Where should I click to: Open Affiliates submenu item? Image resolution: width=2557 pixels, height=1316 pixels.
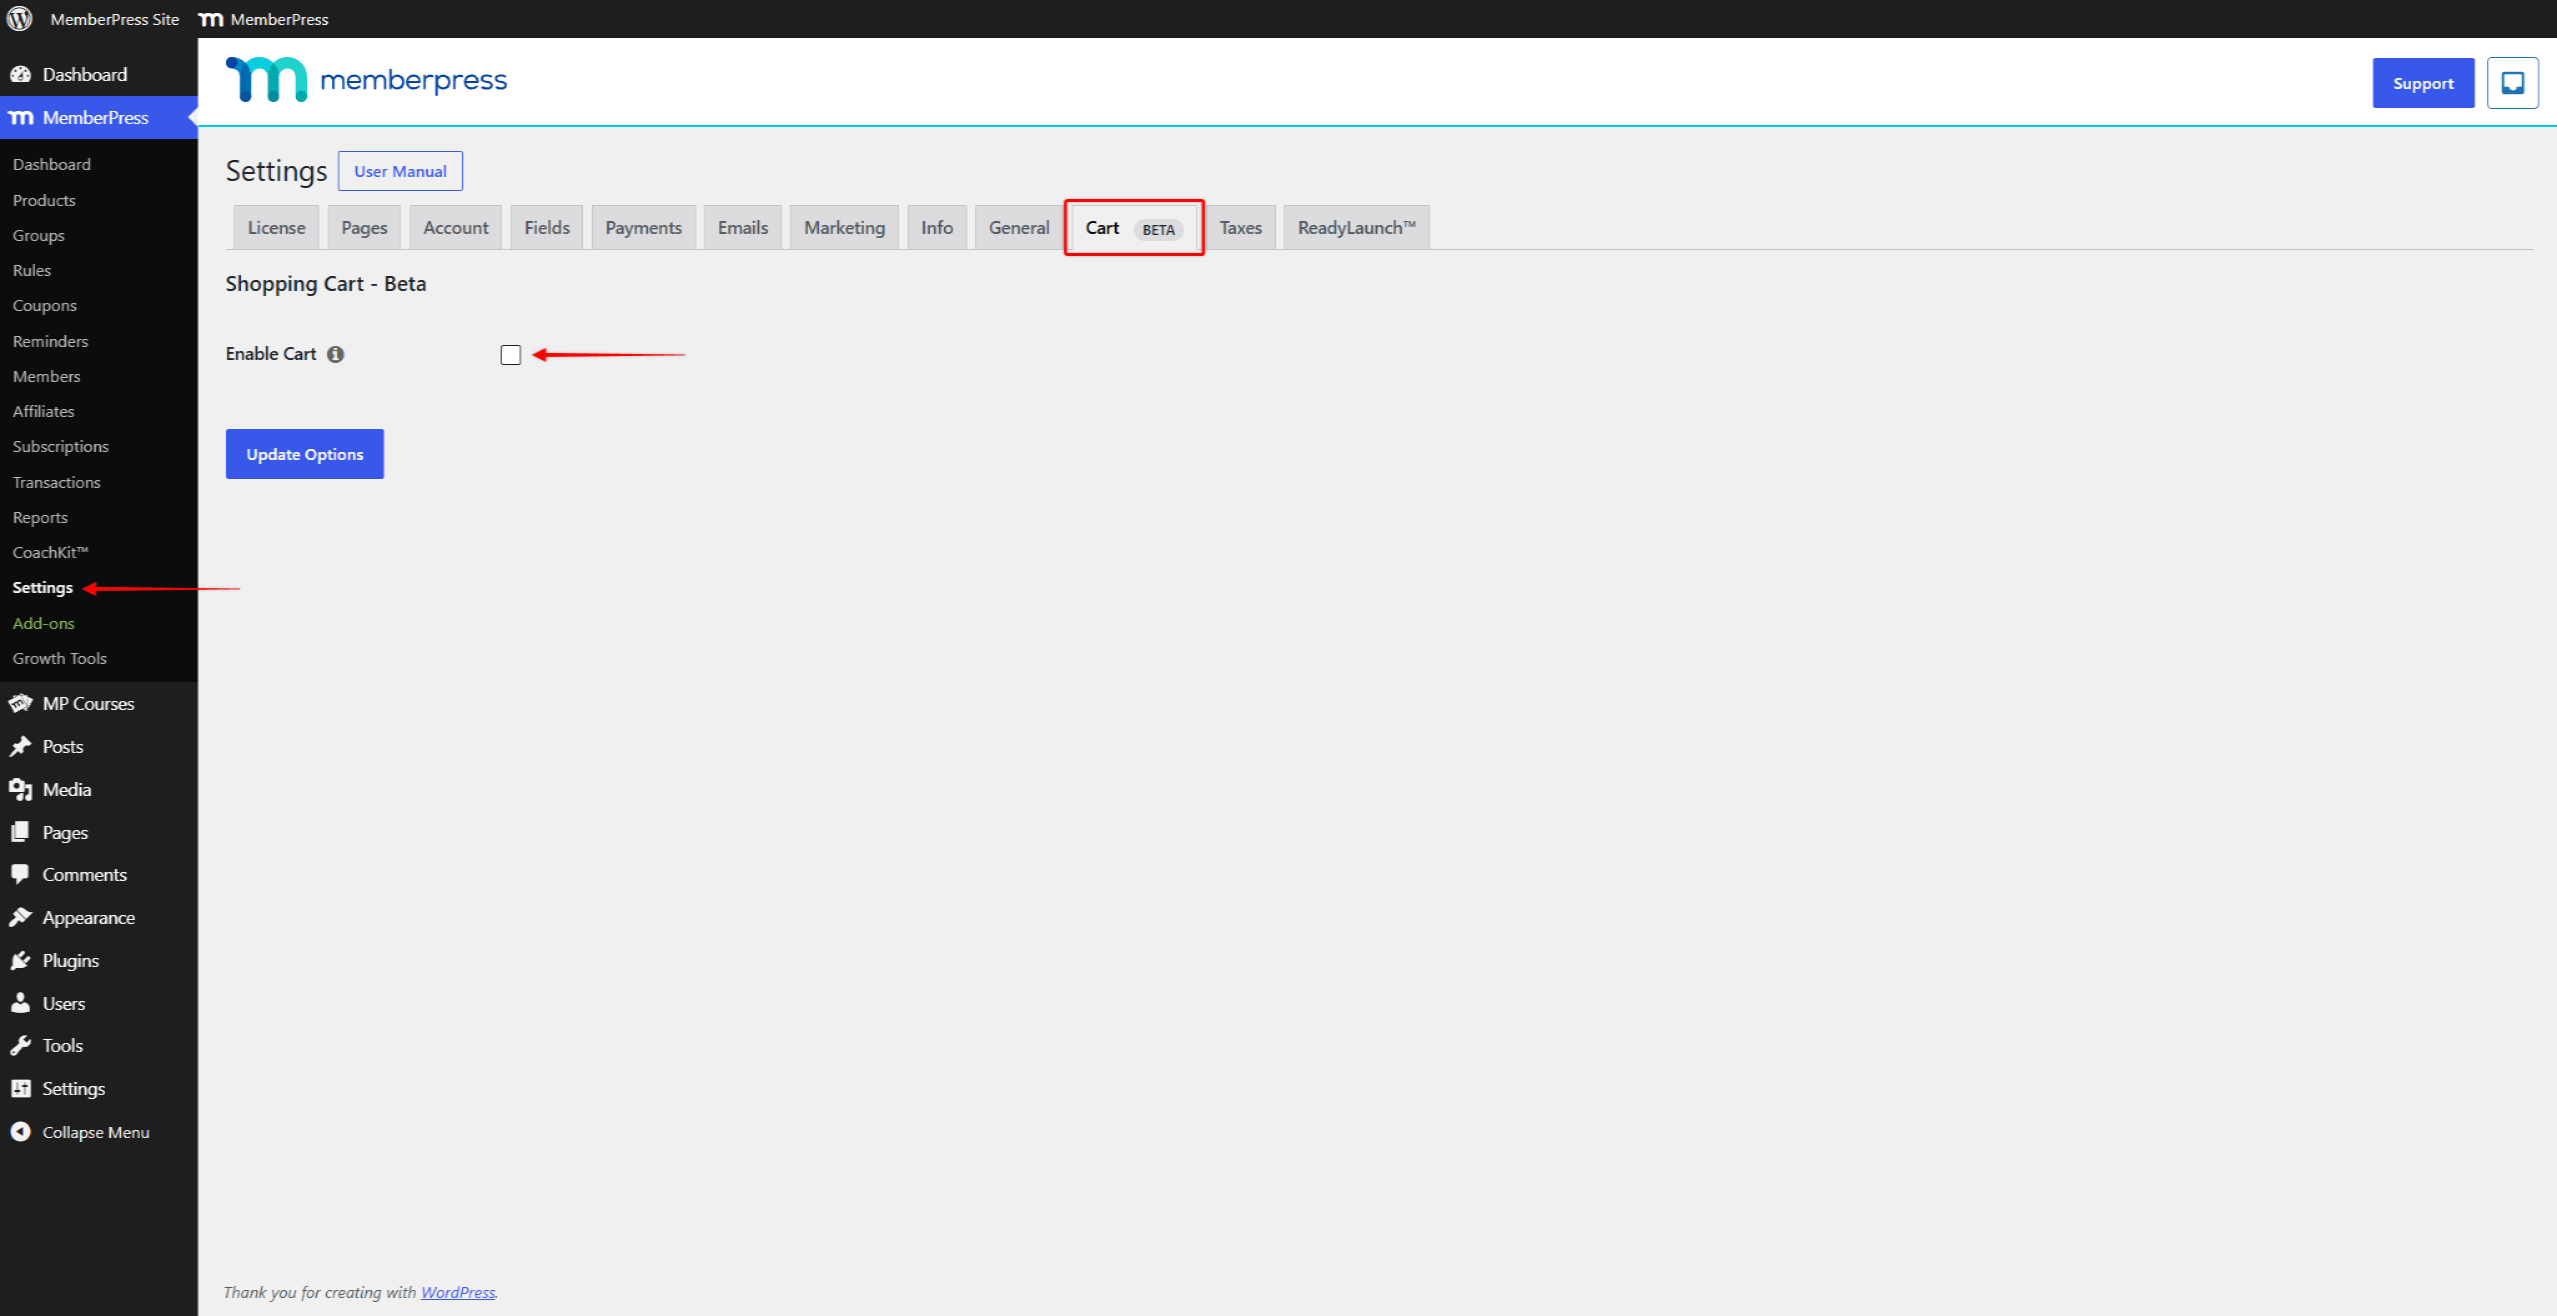coord(44,411)
